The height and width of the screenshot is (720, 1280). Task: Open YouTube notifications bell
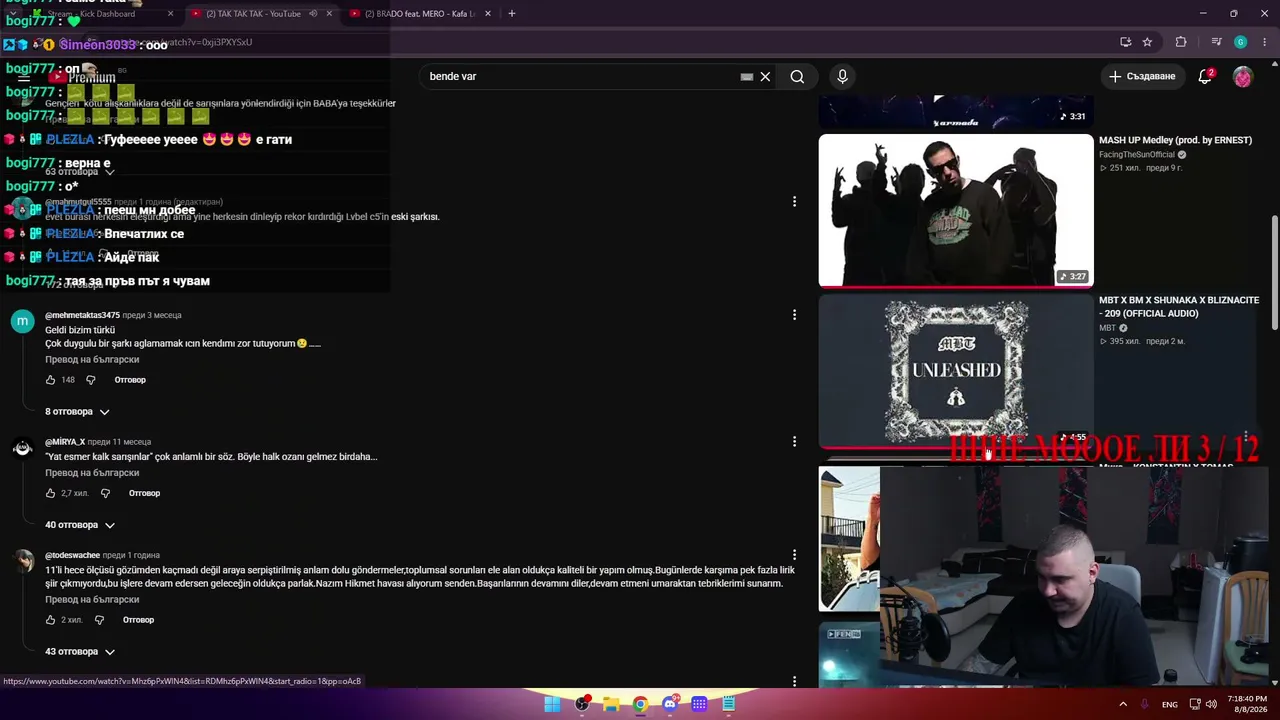[x=1205, y=76]
